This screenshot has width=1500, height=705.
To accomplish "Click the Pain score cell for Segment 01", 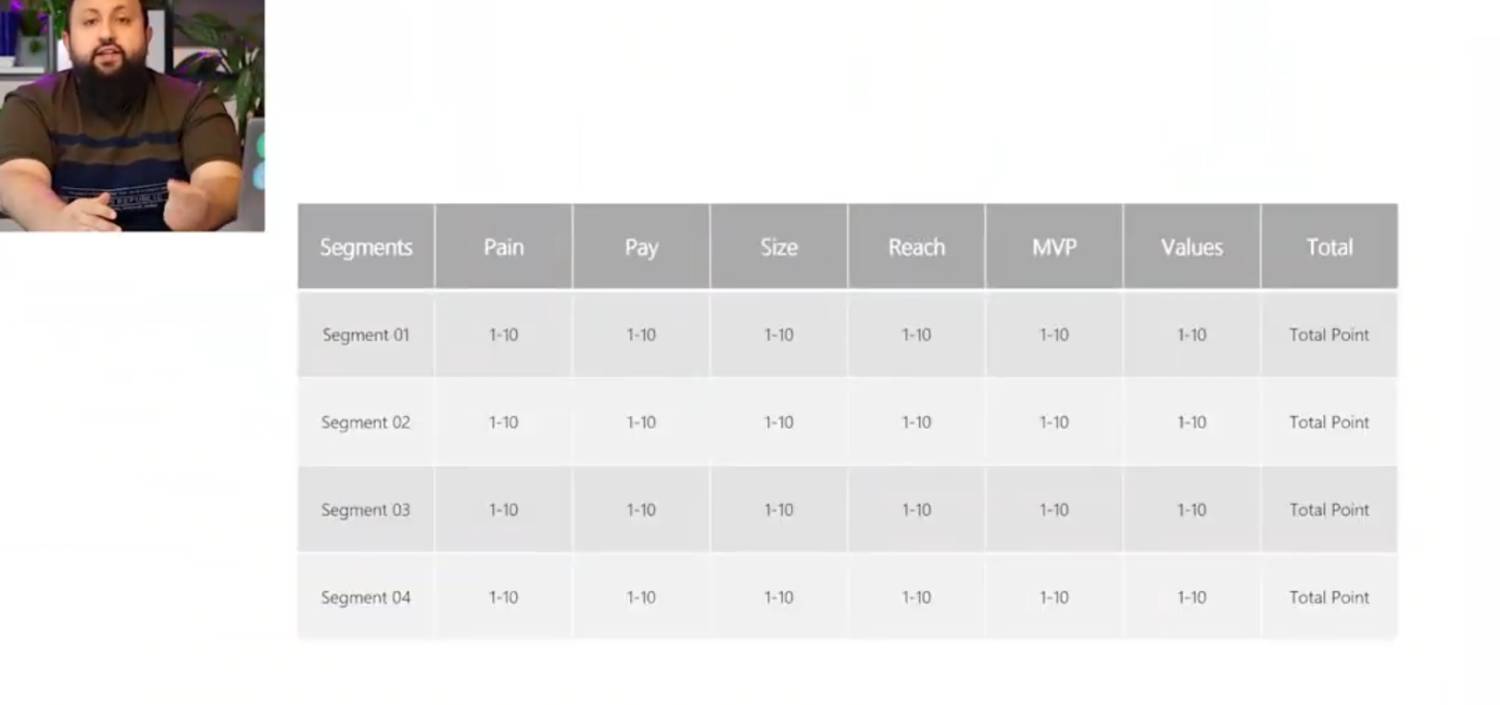I will click(x=504, y=335).
